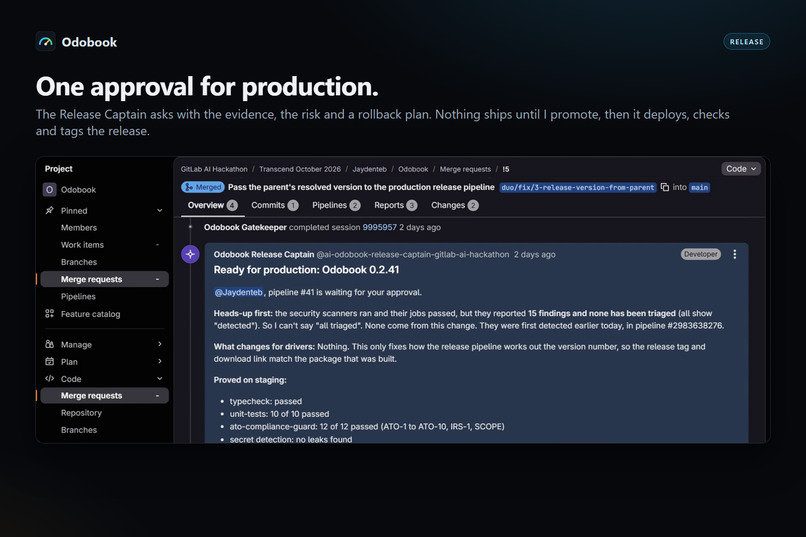806x537 pixels.
Task: Go to GitLab AI Hackathon breadcrumb
Action: click(214, 169)
